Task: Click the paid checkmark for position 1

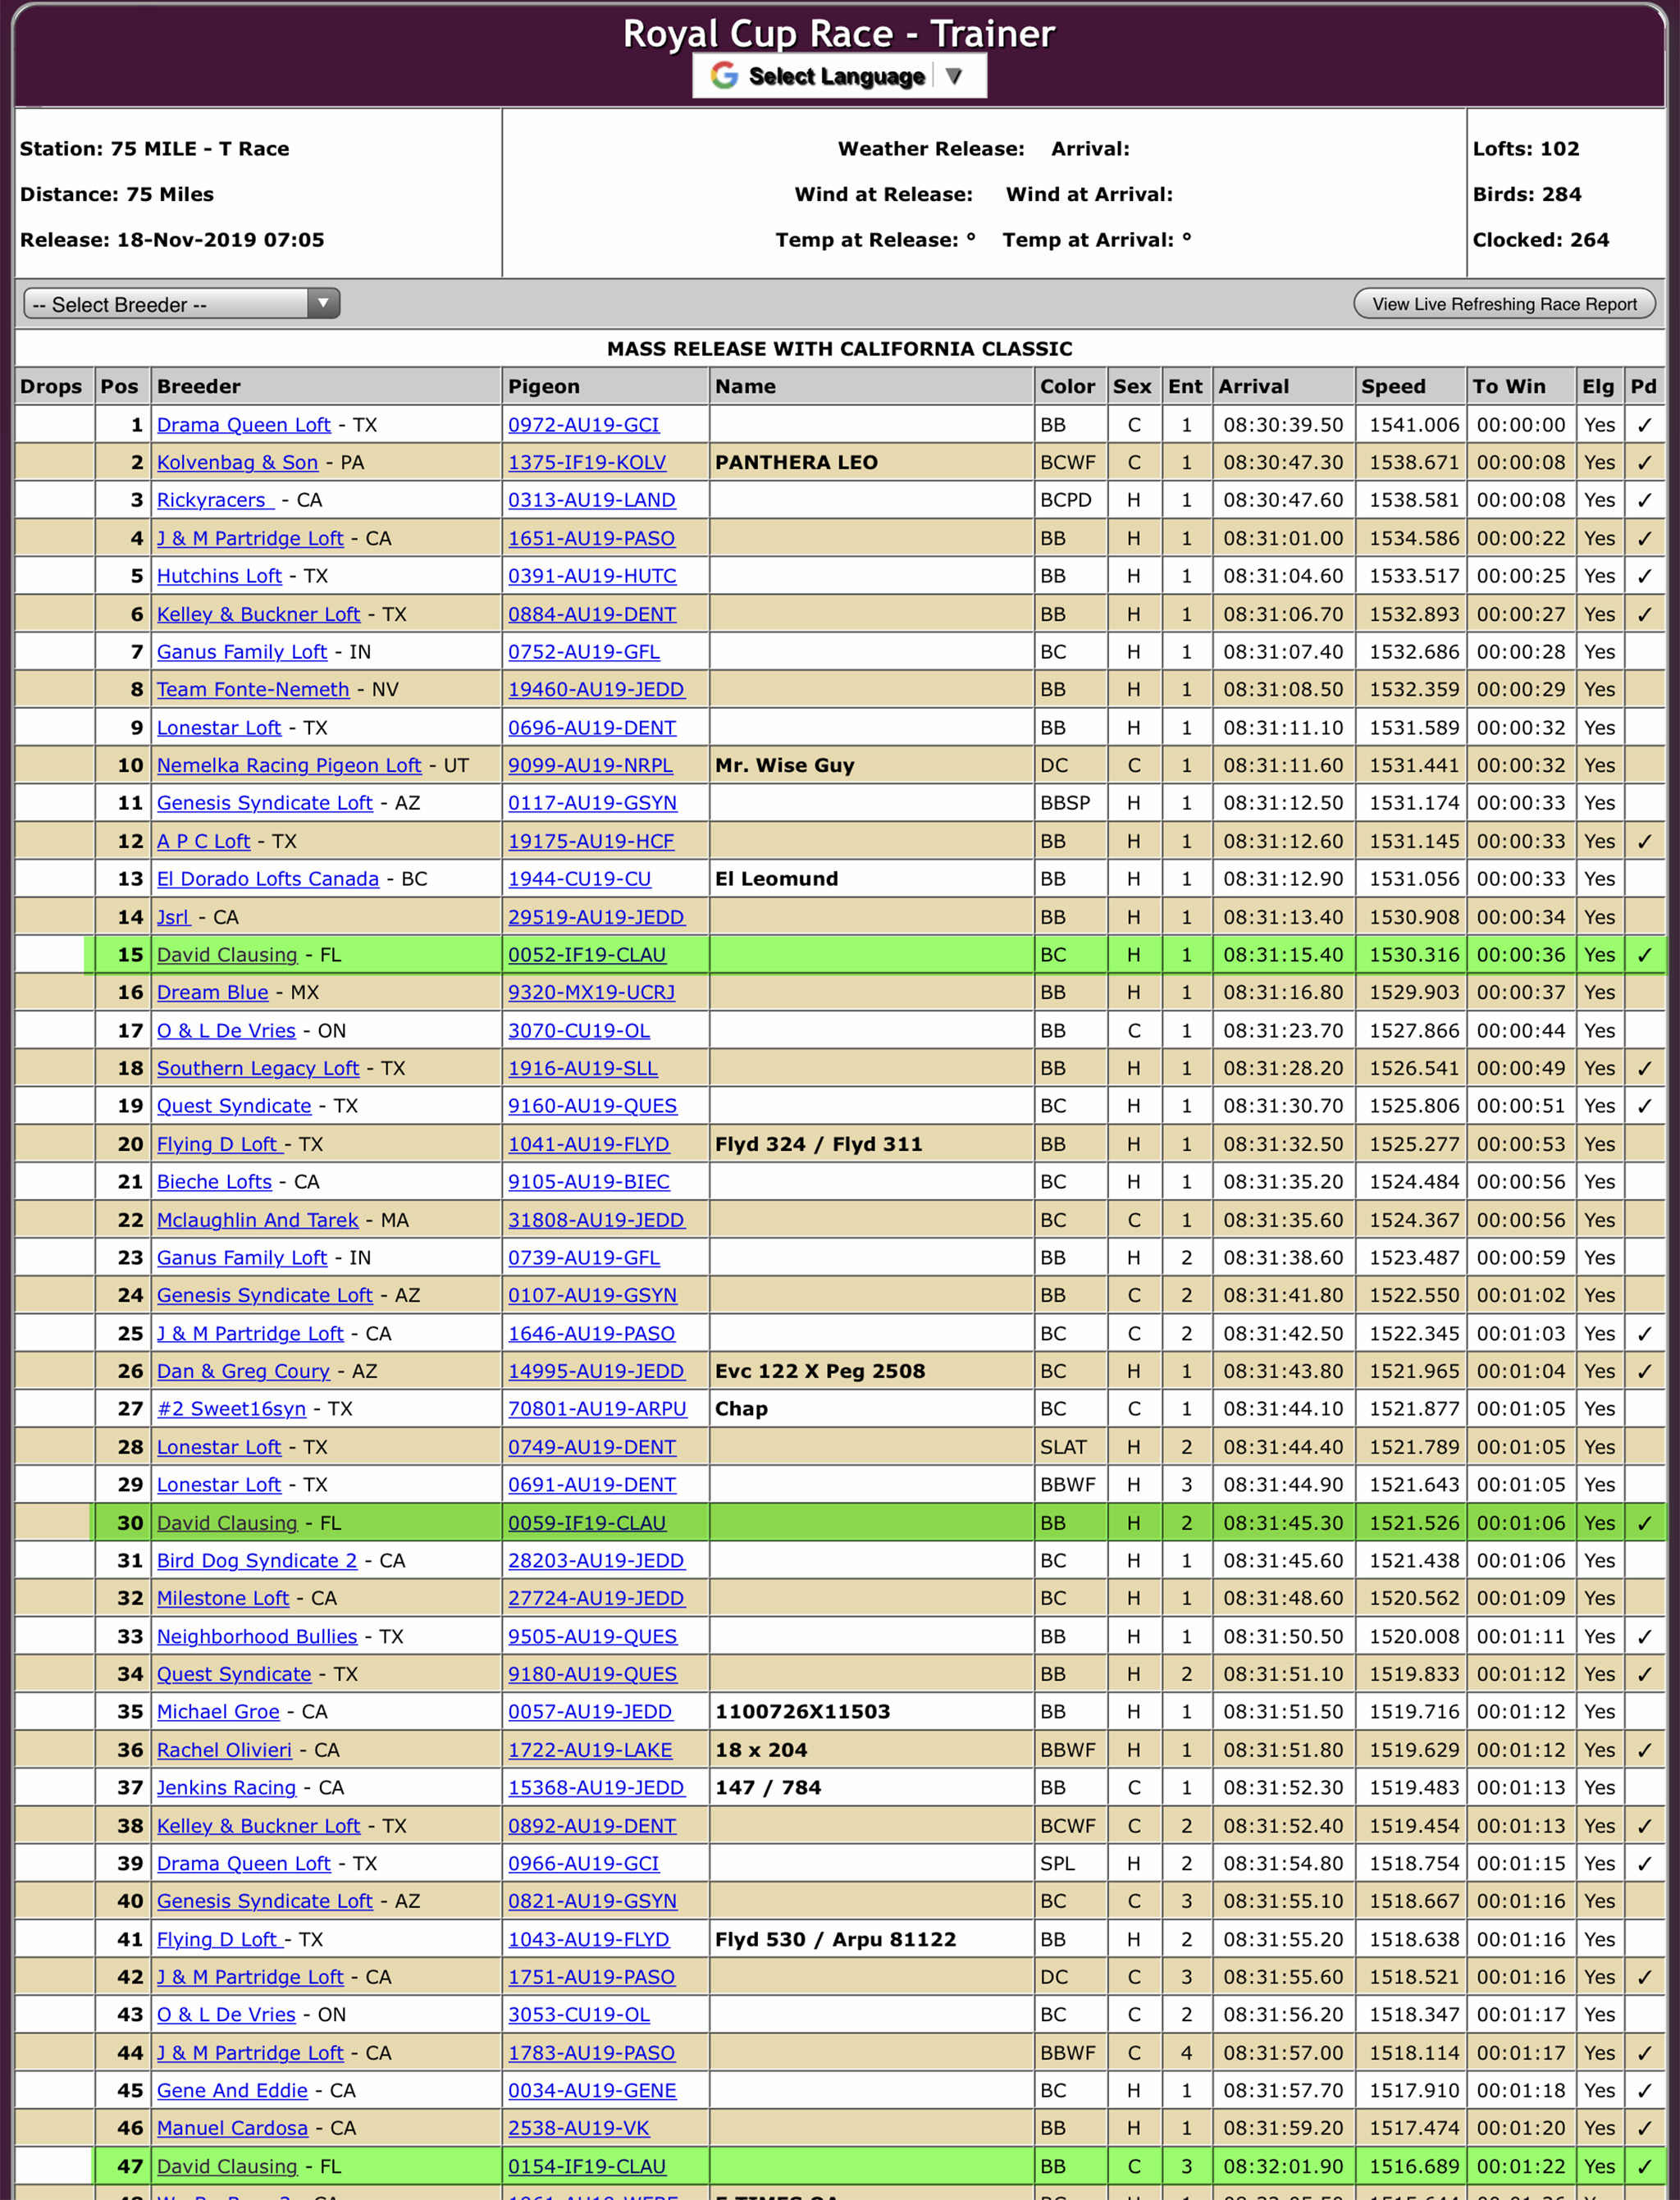Action: point(1643,425)
